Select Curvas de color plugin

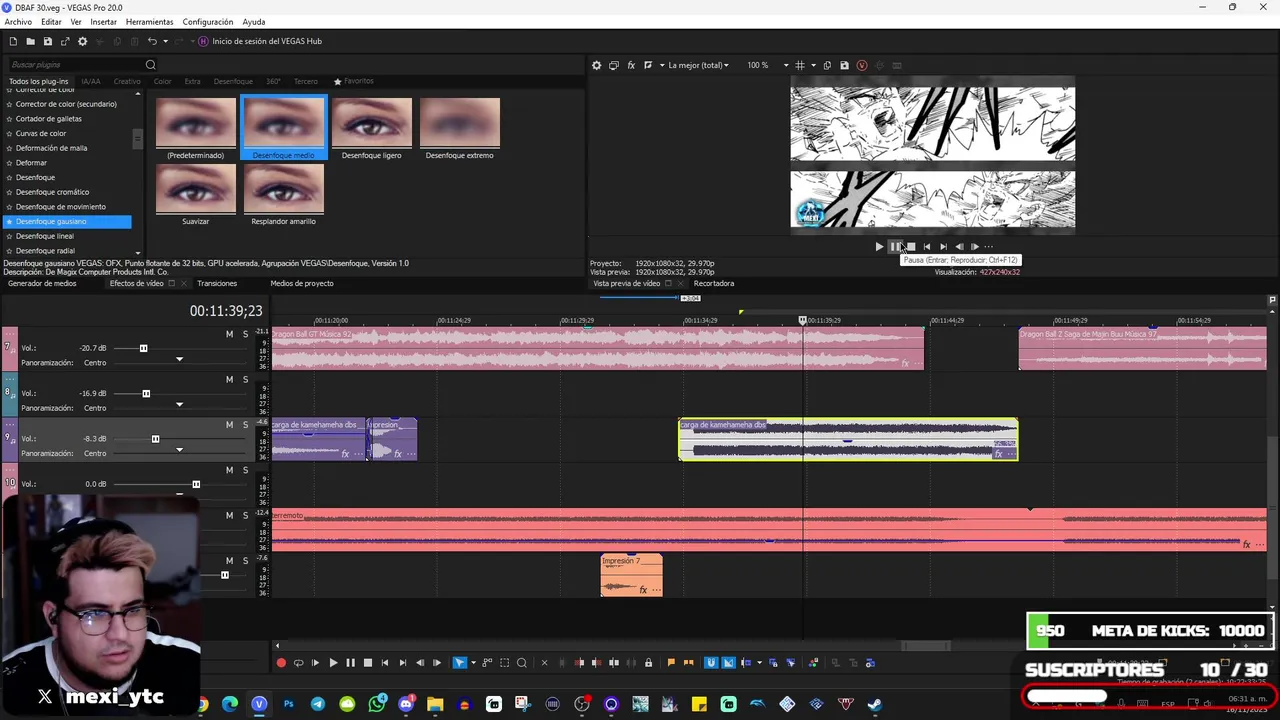point(41,133)
